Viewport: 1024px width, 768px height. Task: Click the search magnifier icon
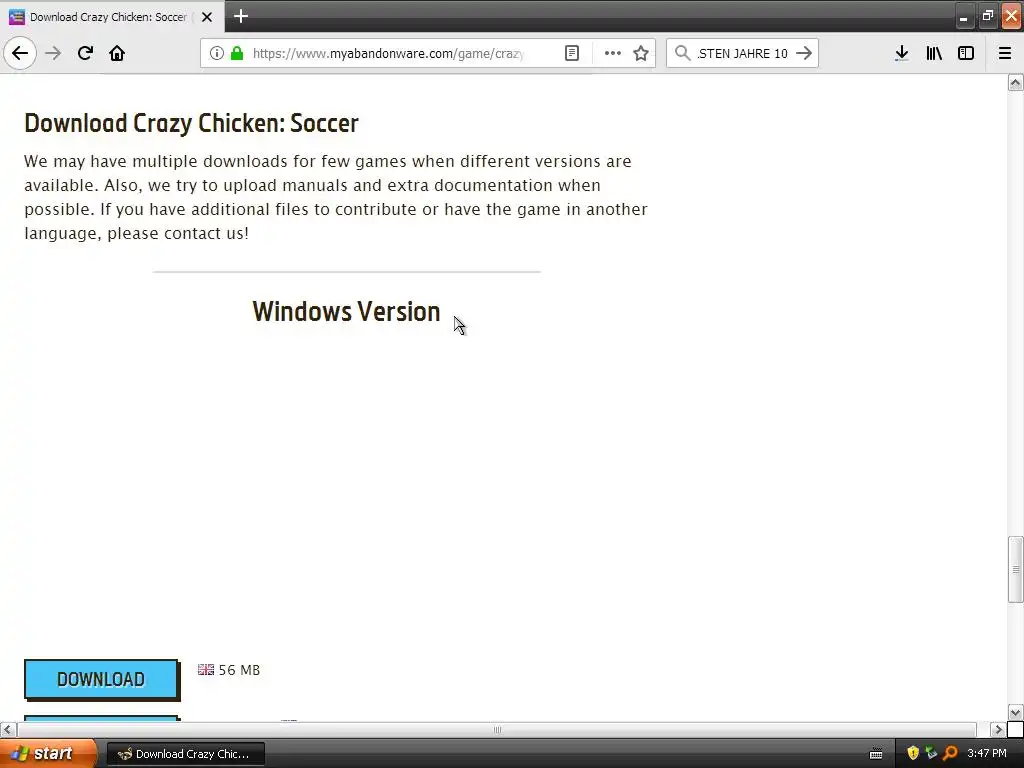[x=682, y=53]
